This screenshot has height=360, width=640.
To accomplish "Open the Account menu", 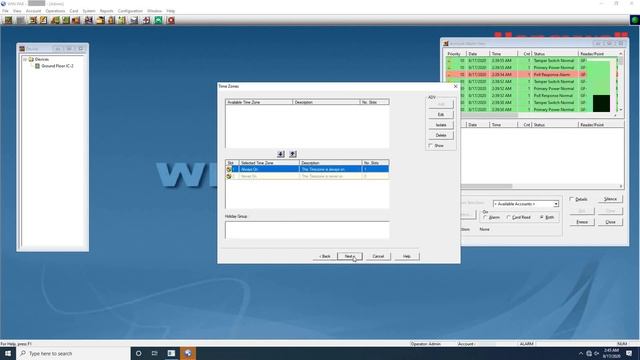I will (33, 11).
